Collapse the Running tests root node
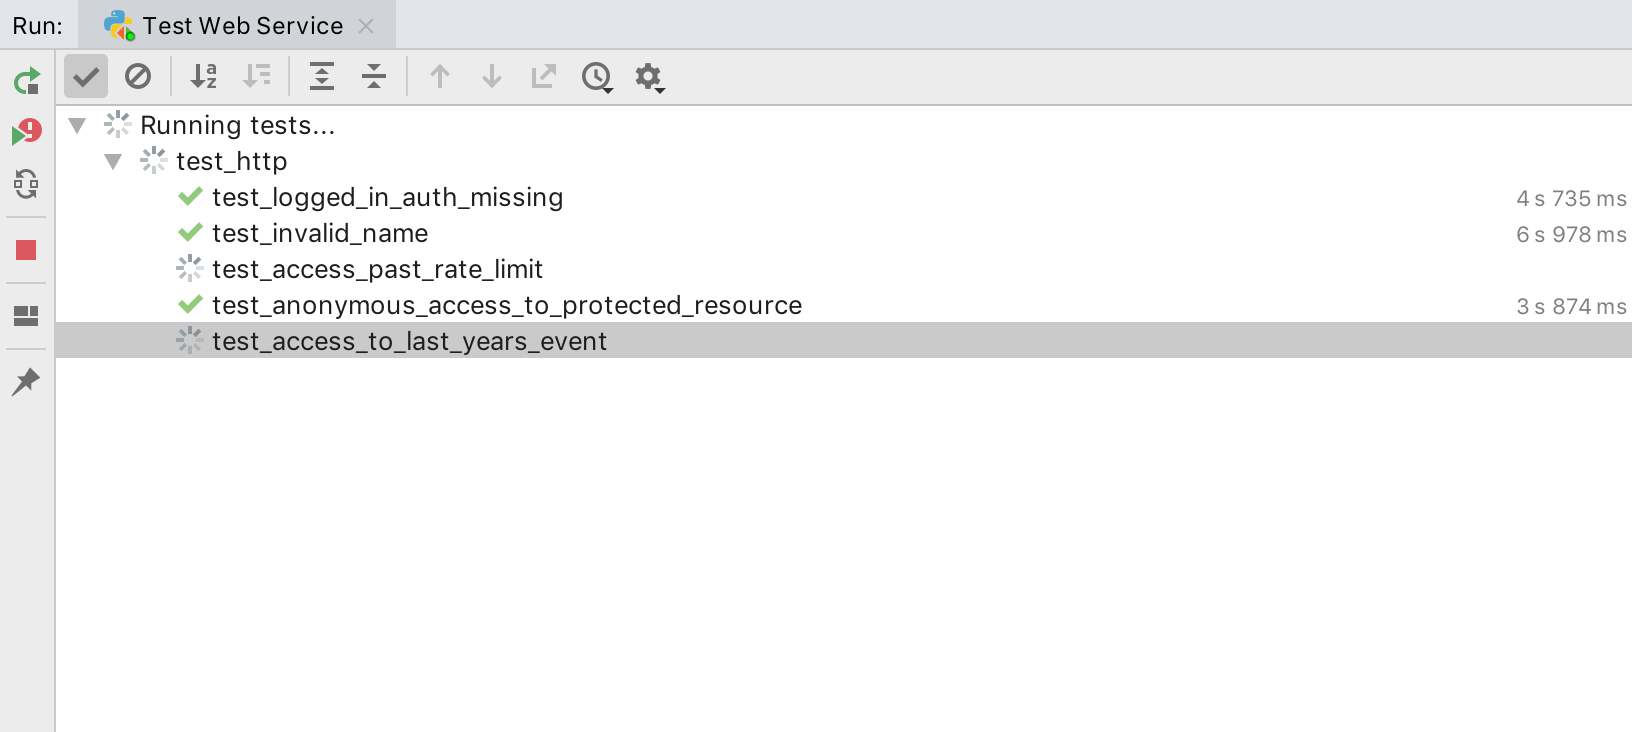This screenshot has height=732, width=1632. coord(77,125)
